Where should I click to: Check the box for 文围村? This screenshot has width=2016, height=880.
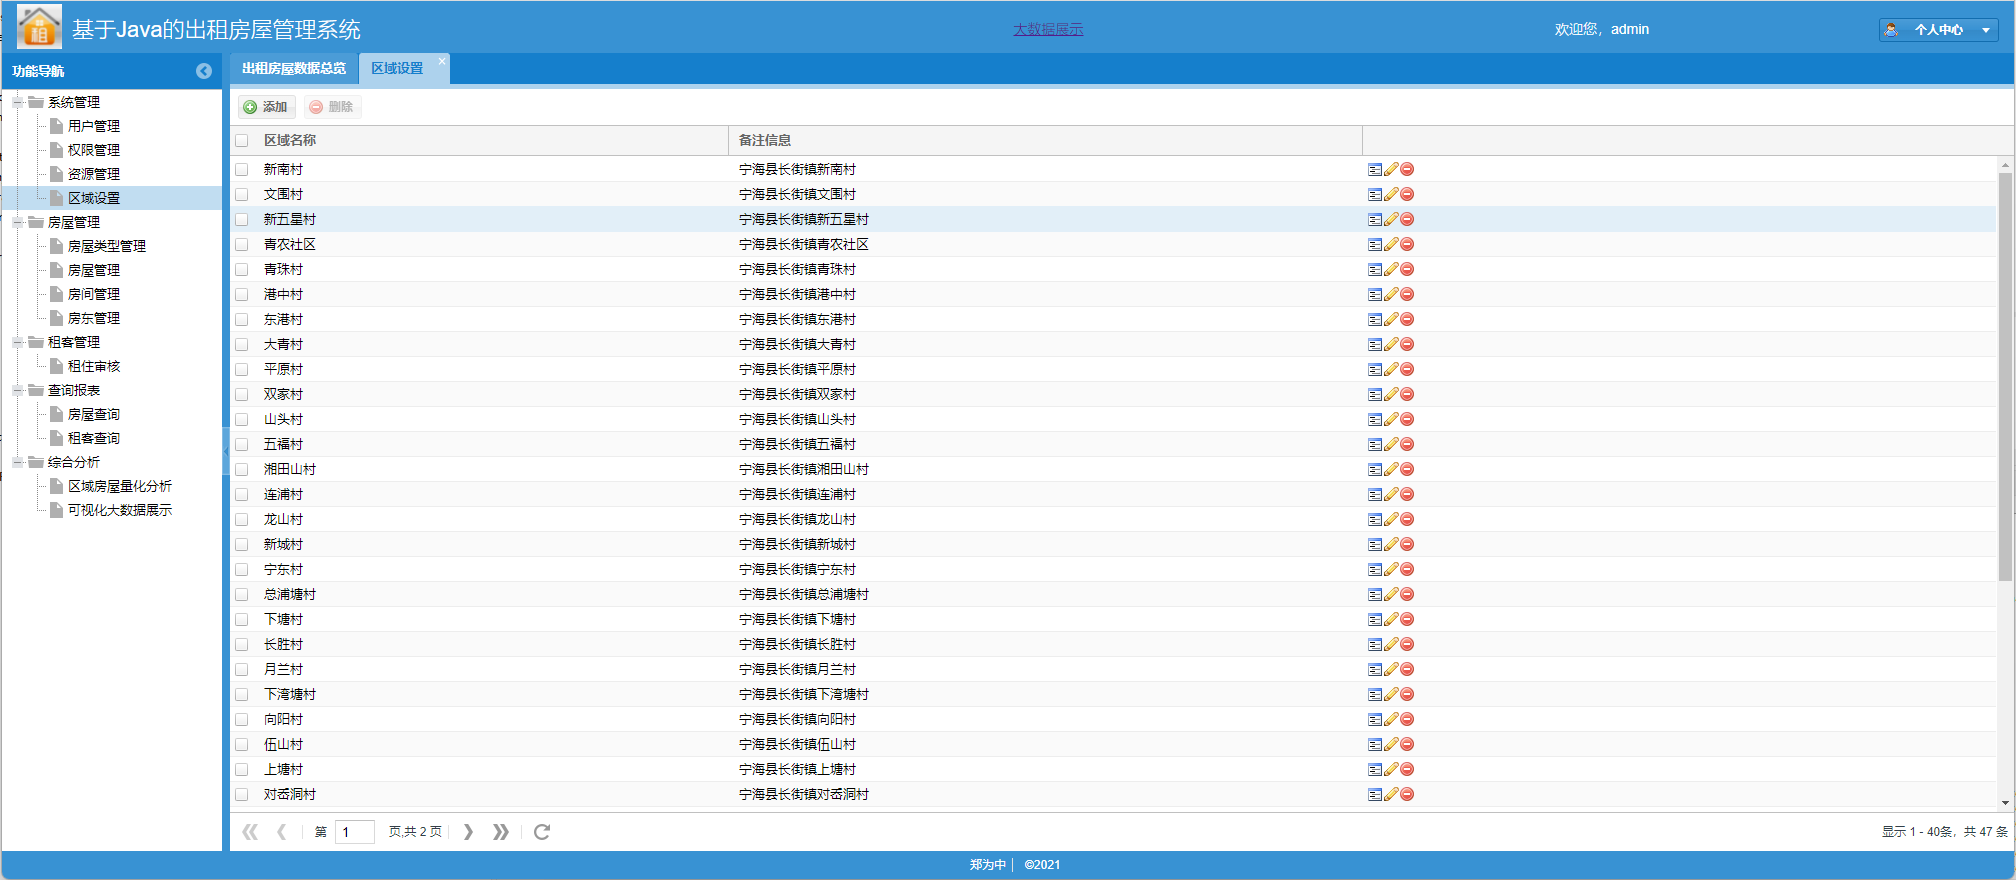pos(242,195)
